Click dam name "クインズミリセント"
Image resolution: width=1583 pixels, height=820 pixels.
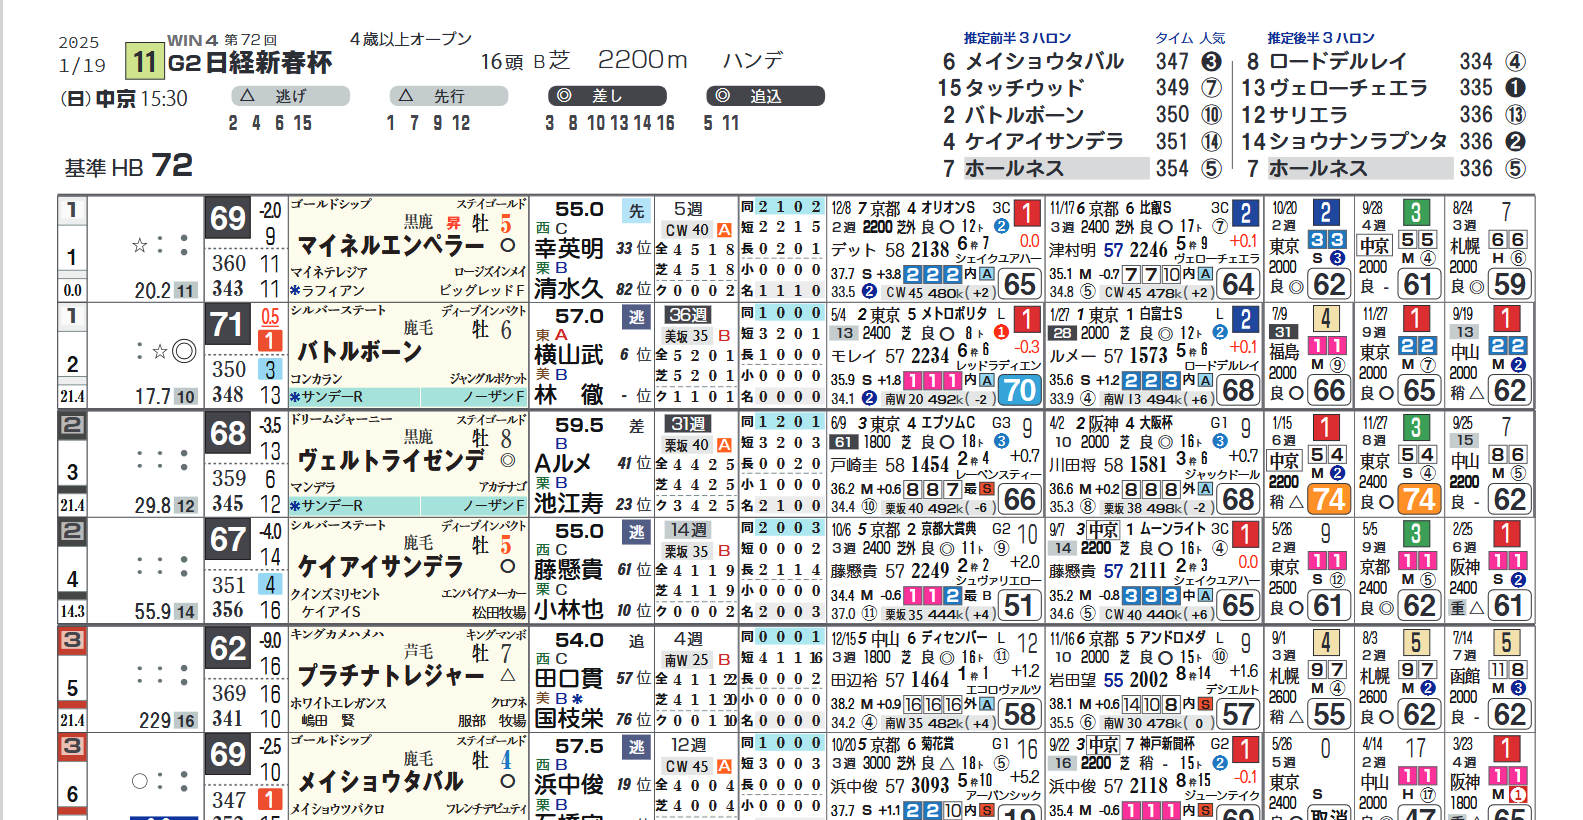point(335,594)
